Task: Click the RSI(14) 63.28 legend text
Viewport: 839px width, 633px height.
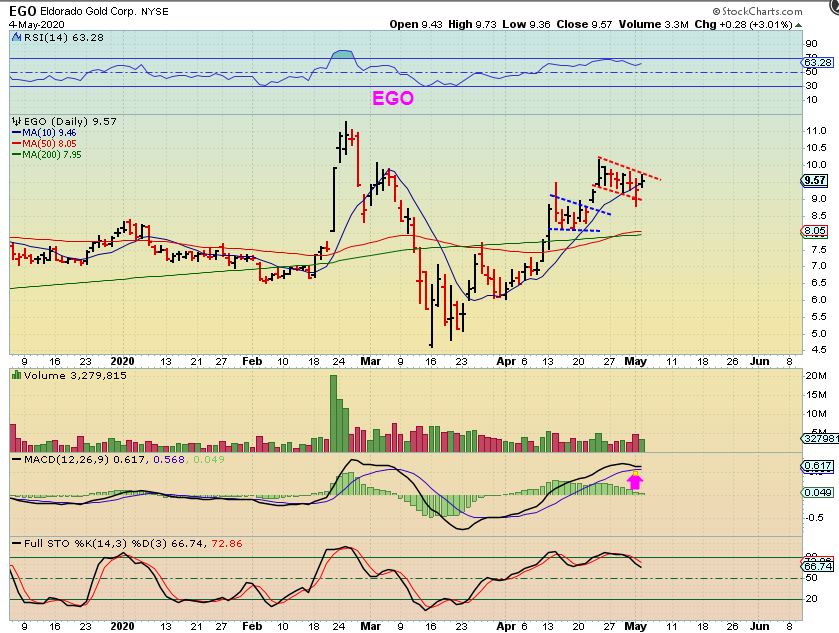Action: 64,37
